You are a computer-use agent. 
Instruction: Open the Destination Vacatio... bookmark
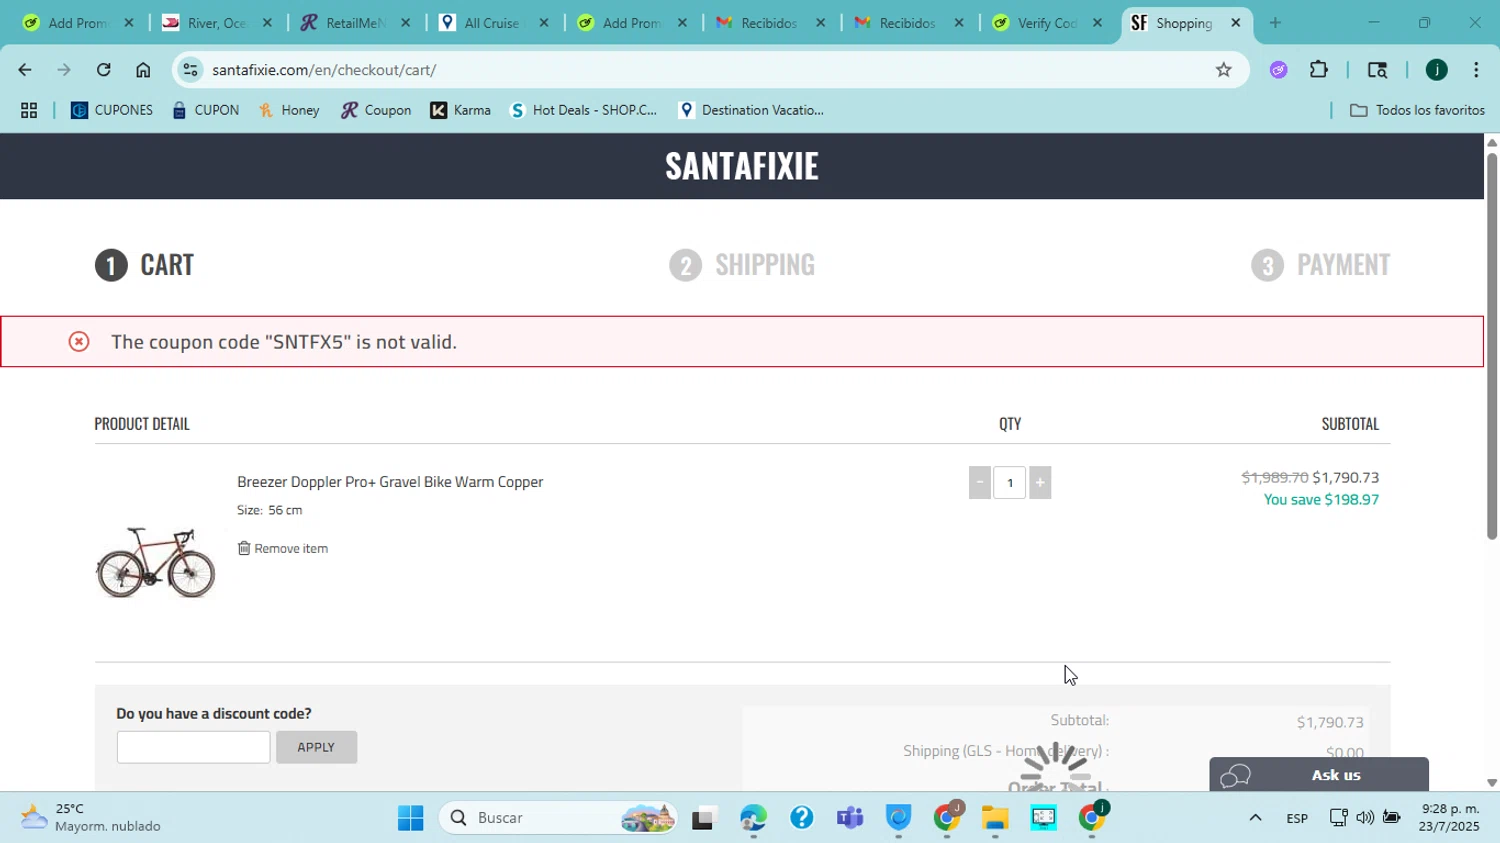click(751, 111)
